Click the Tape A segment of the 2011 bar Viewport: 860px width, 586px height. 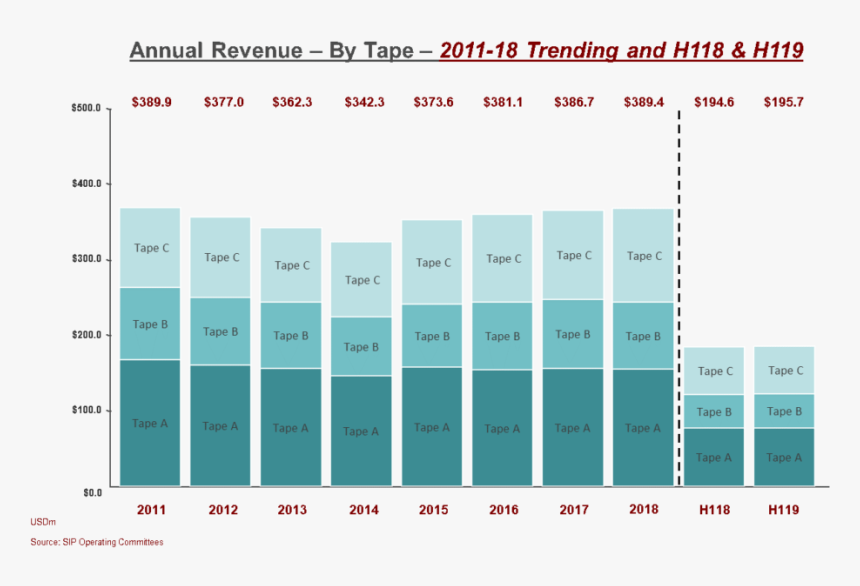(150, 423)
